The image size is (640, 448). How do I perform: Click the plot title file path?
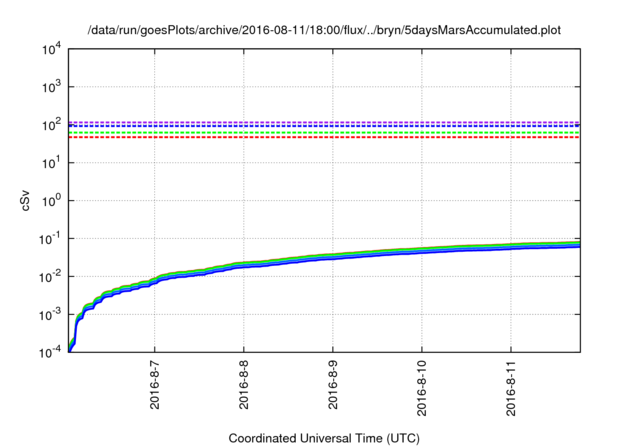324,30
